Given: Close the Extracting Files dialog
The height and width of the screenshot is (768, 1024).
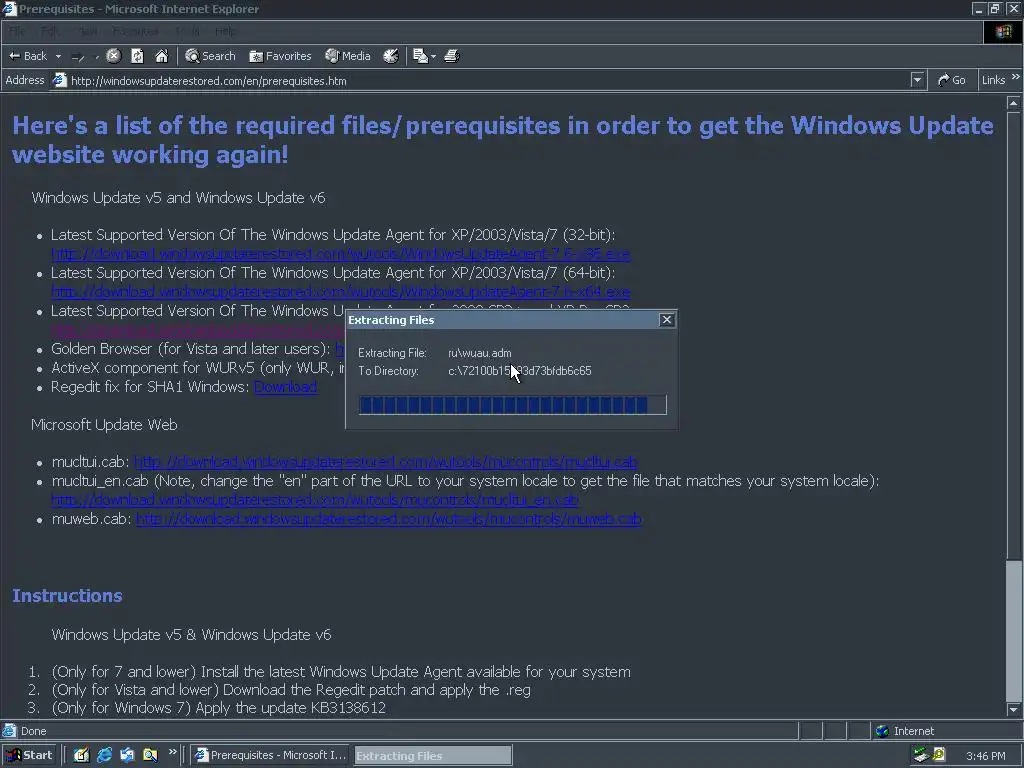Looking at the screenshot, I should tap(666, 319).
